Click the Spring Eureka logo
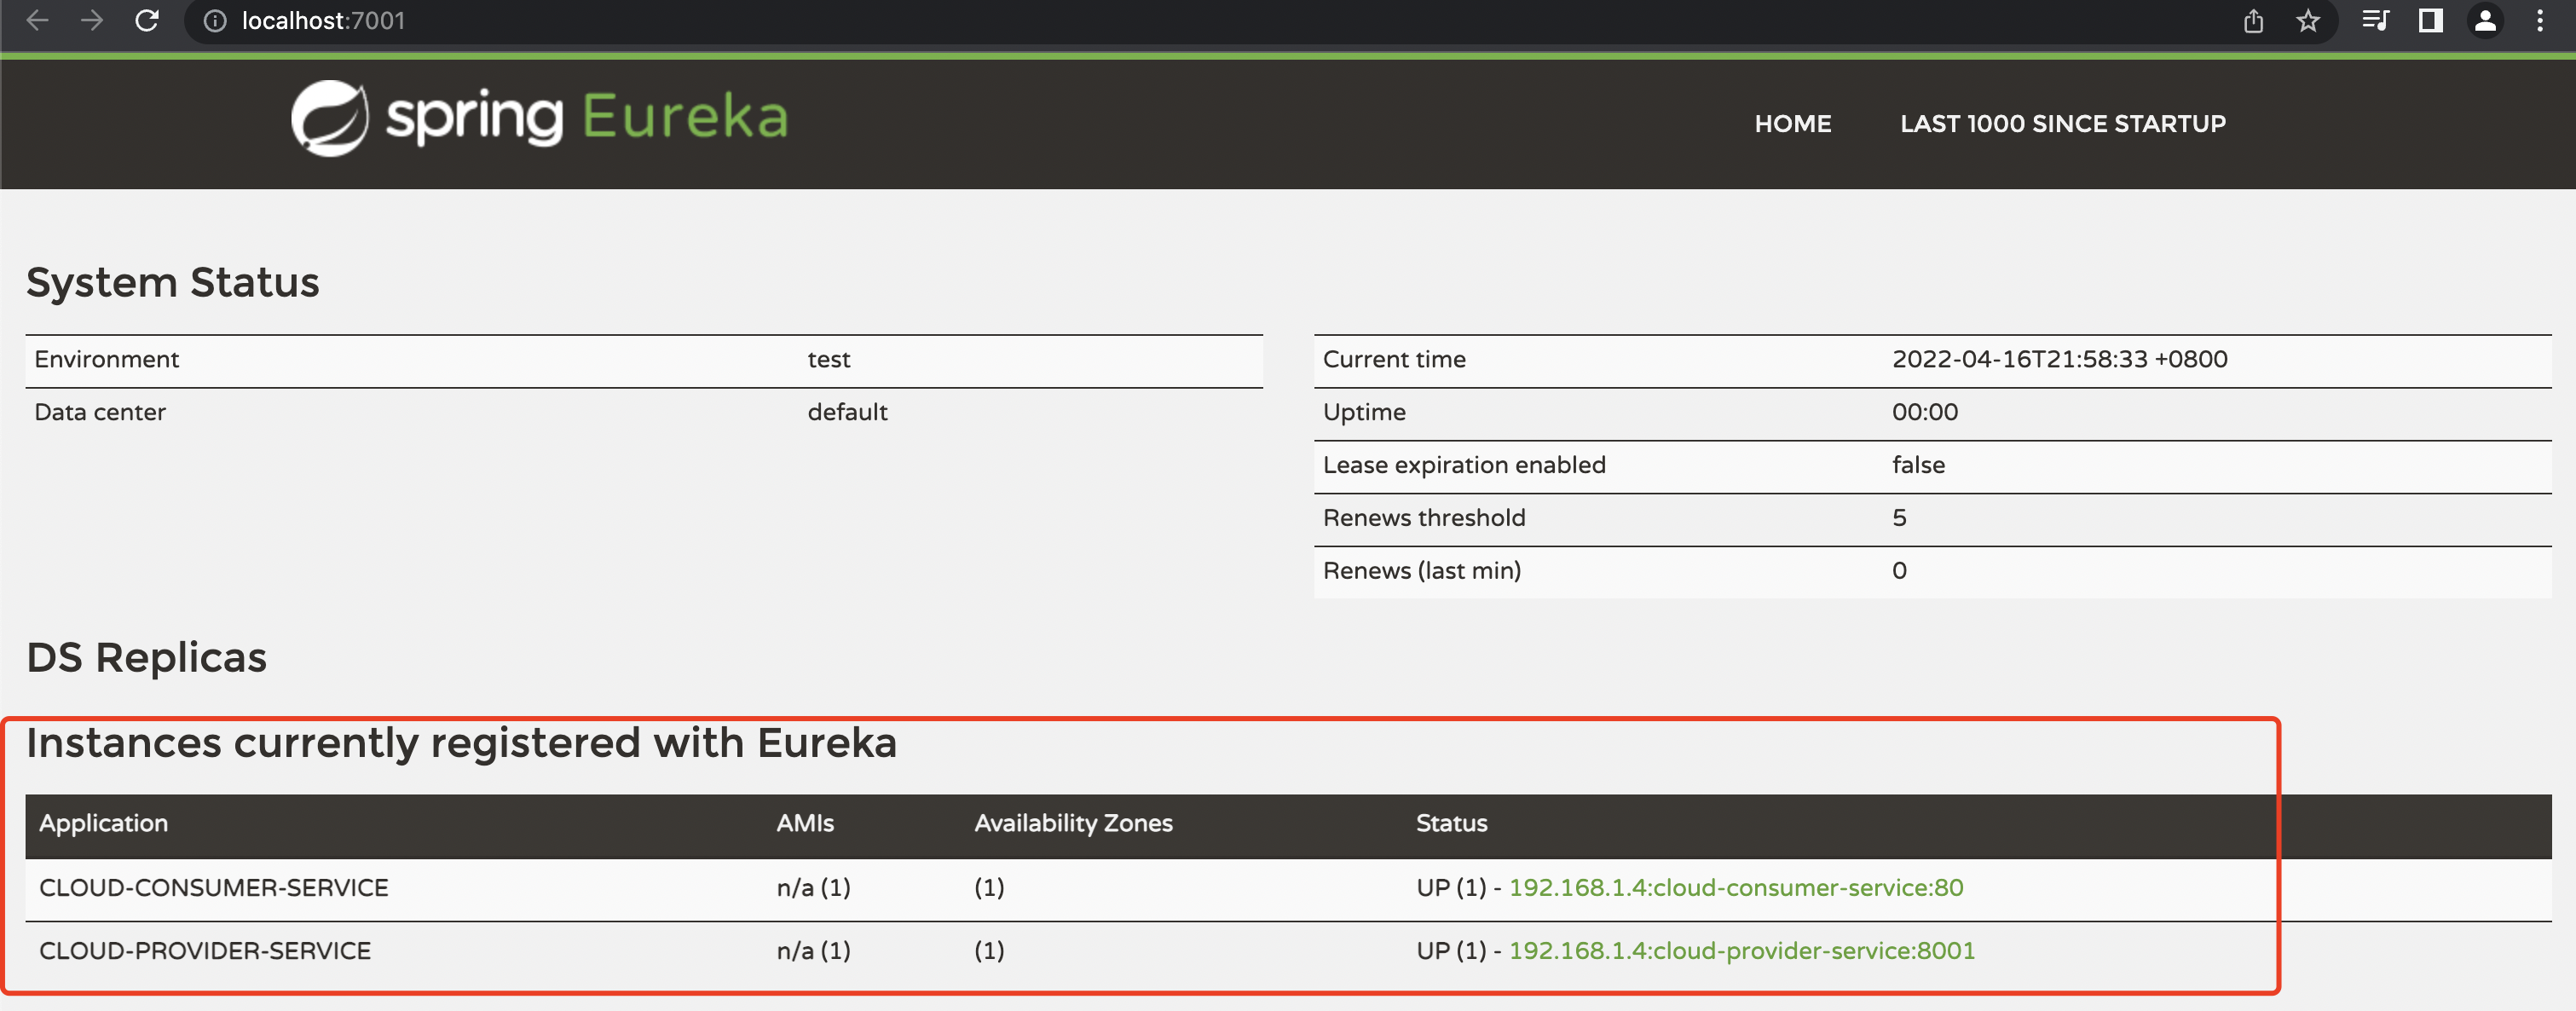Image resolution: width=2576 pixels, height=1011 pixels. [539, 118]
